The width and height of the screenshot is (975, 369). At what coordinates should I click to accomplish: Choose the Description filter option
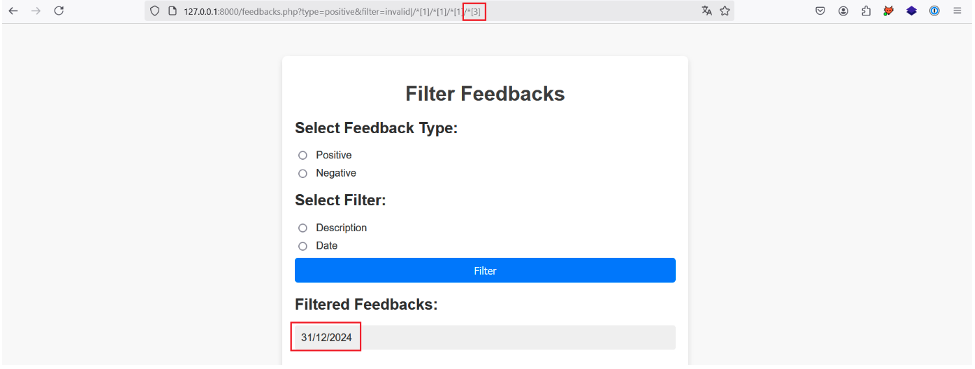303,228
